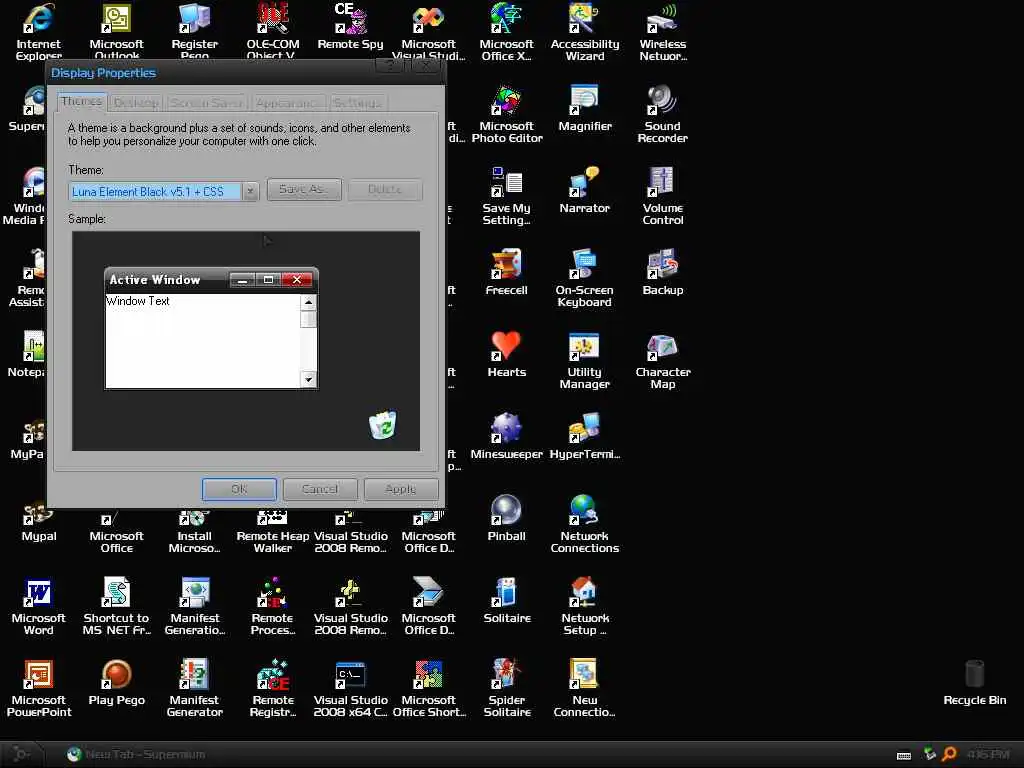This screenshot has width=1024, height=768.
Task: Open the Start button on taskbar
Action: [21, 754]
